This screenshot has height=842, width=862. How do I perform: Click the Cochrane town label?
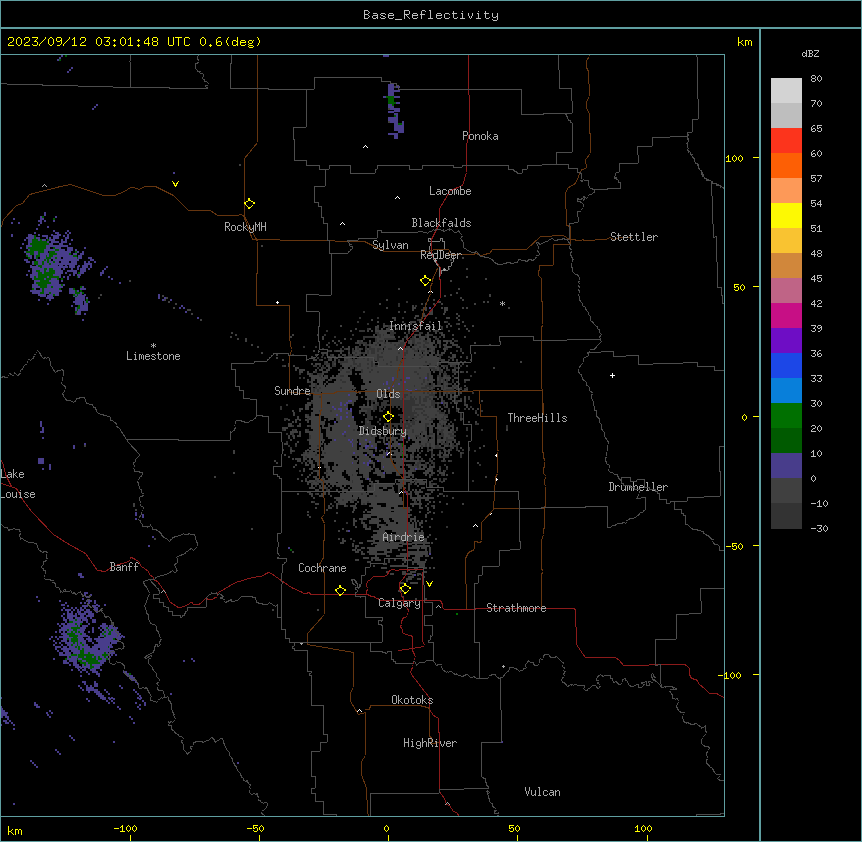(322, 568)
